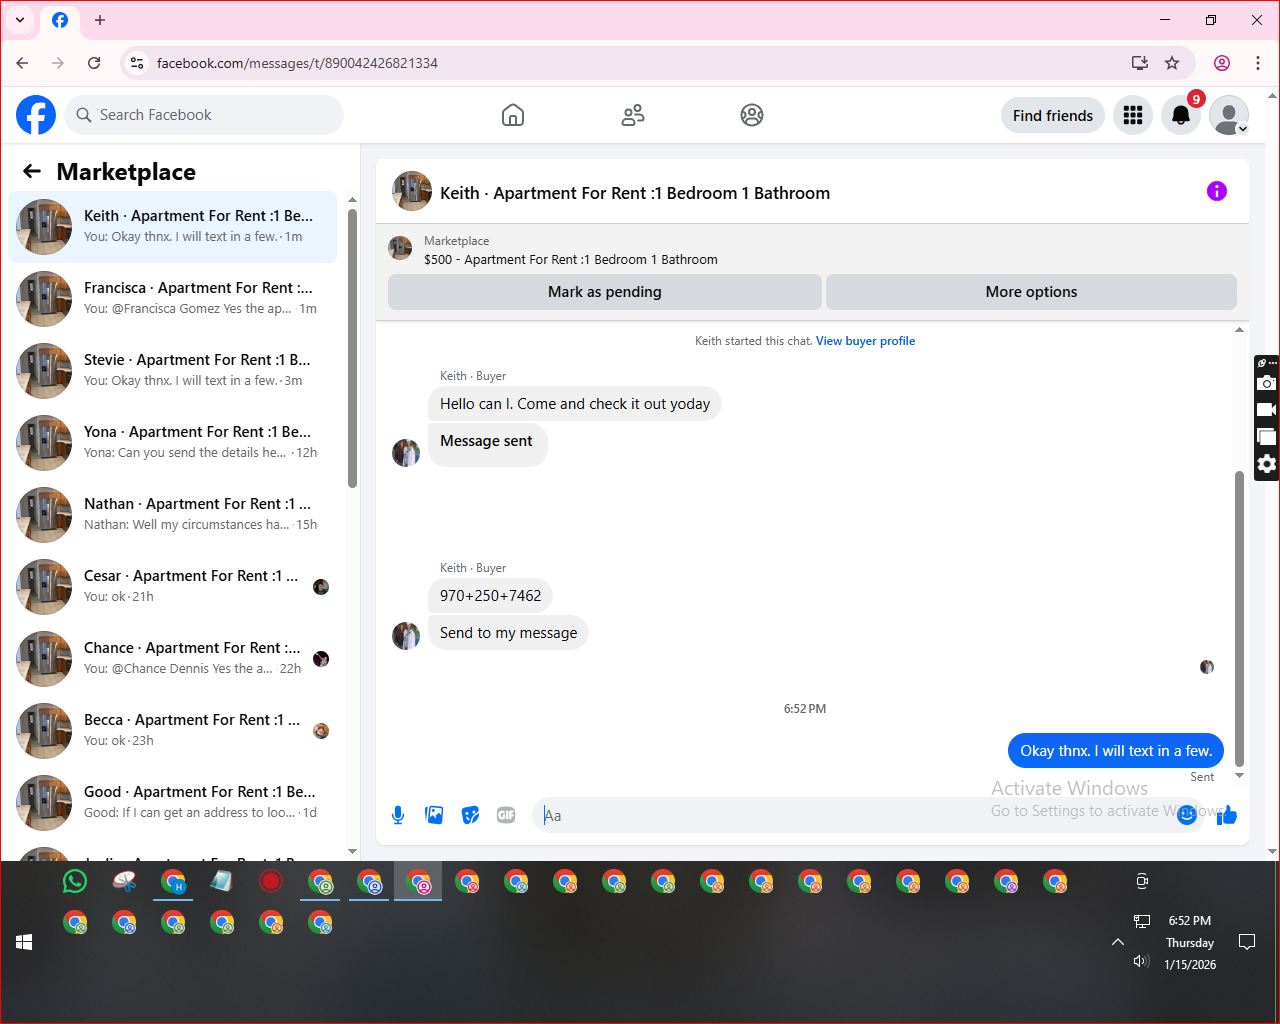Open the red record app in taskbar
The height and width of the screenshot is (1024, 1280).
tap(271, 881)
